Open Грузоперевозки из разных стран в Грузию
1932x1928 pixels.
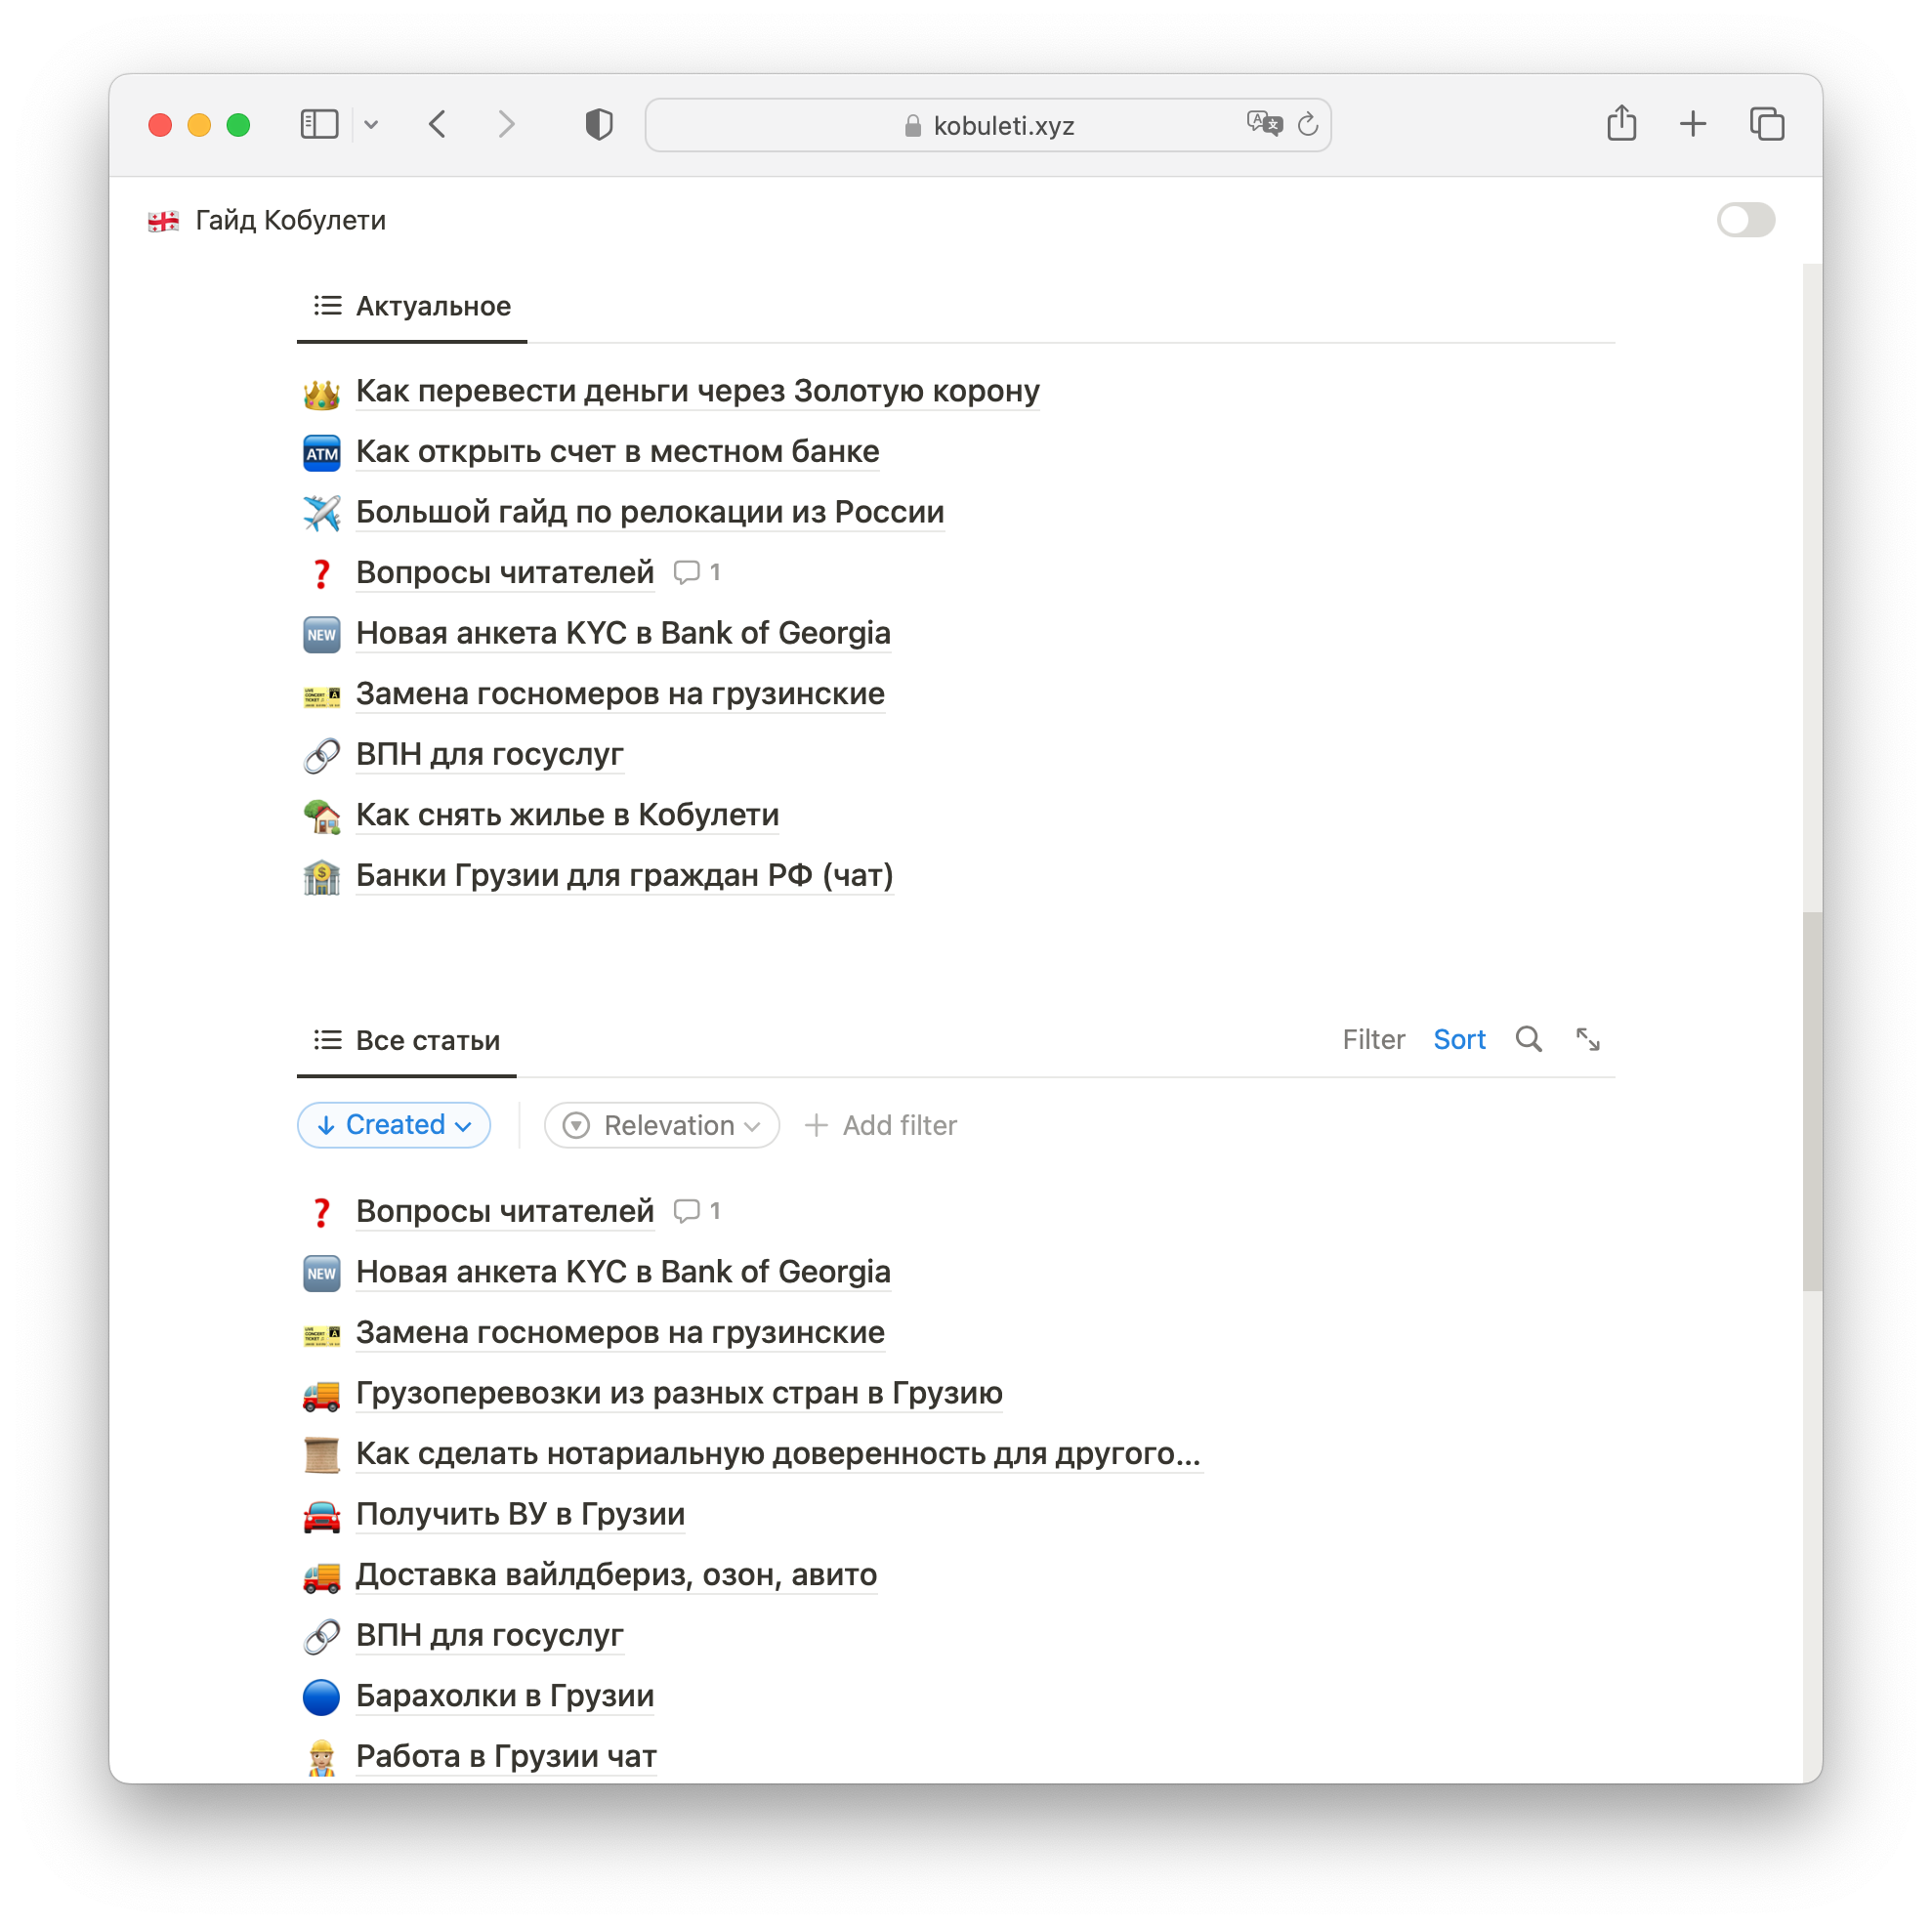(679, 1393)
